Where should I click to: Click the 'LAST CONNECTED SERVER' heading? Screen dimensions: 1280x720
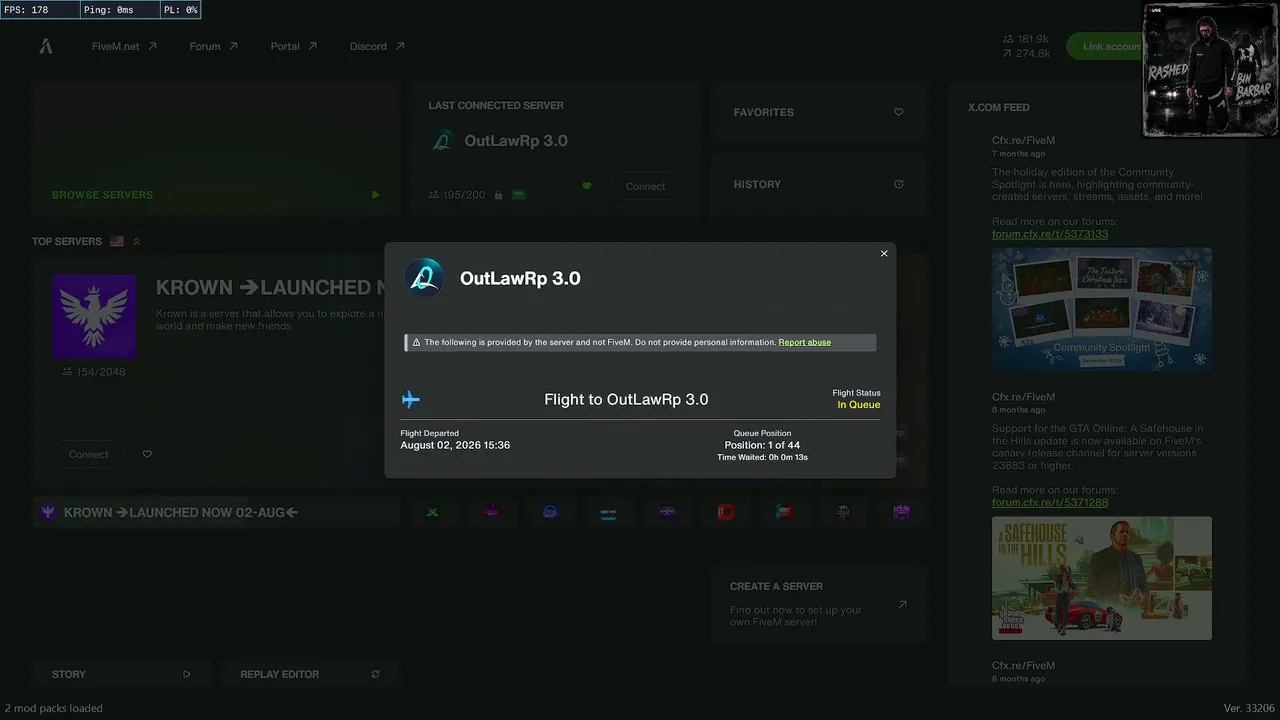496,105
